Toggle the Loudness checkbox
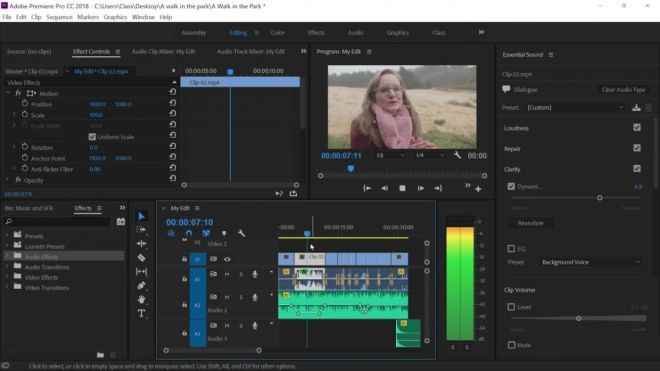Viewport: 660px width, 371px height. 637,128
